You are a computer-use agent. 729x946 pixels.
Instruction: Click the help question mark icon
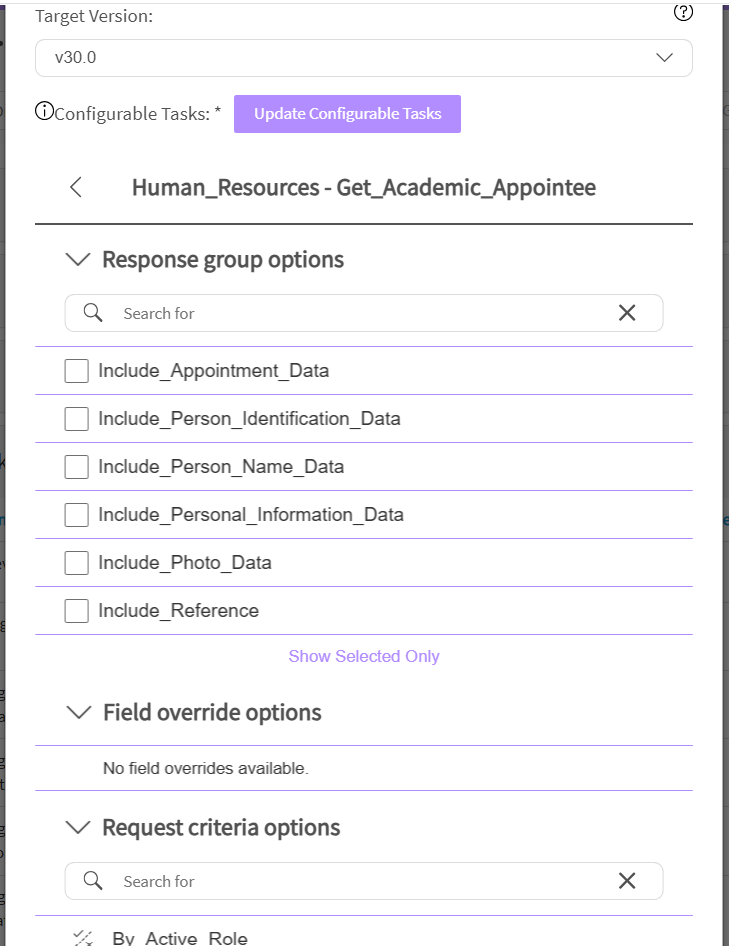(683, 13)
